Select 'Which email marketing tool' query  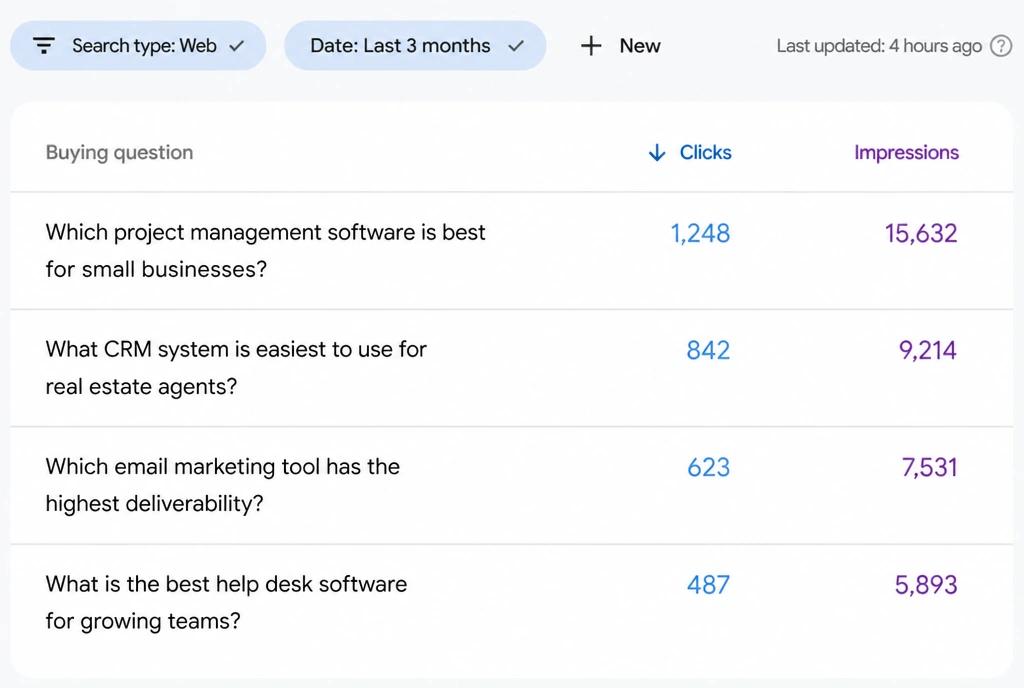tap(511, 485)
